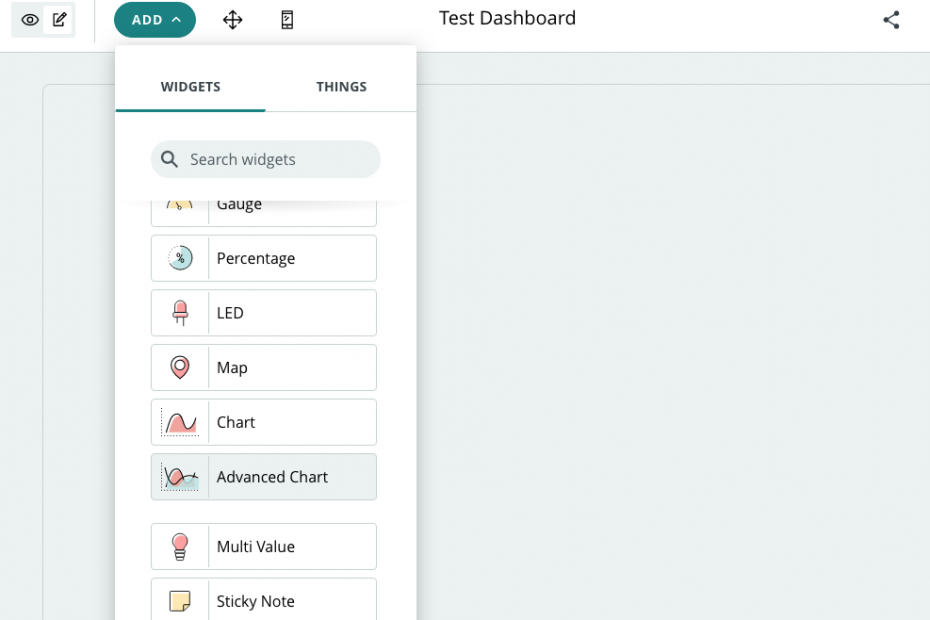Select the edit mode pencil icon
930x620 pixels.
(x=60, y=20)
